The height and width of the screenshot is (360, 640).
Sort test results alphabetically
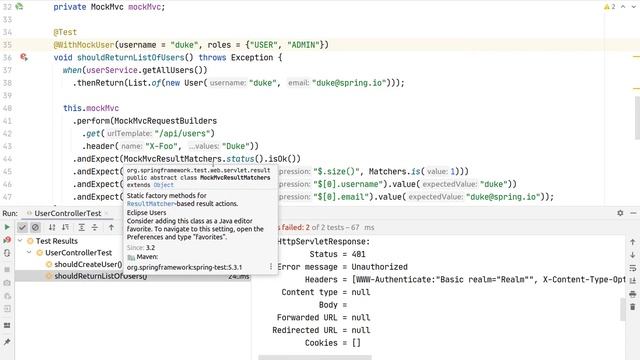click(52, 227)
